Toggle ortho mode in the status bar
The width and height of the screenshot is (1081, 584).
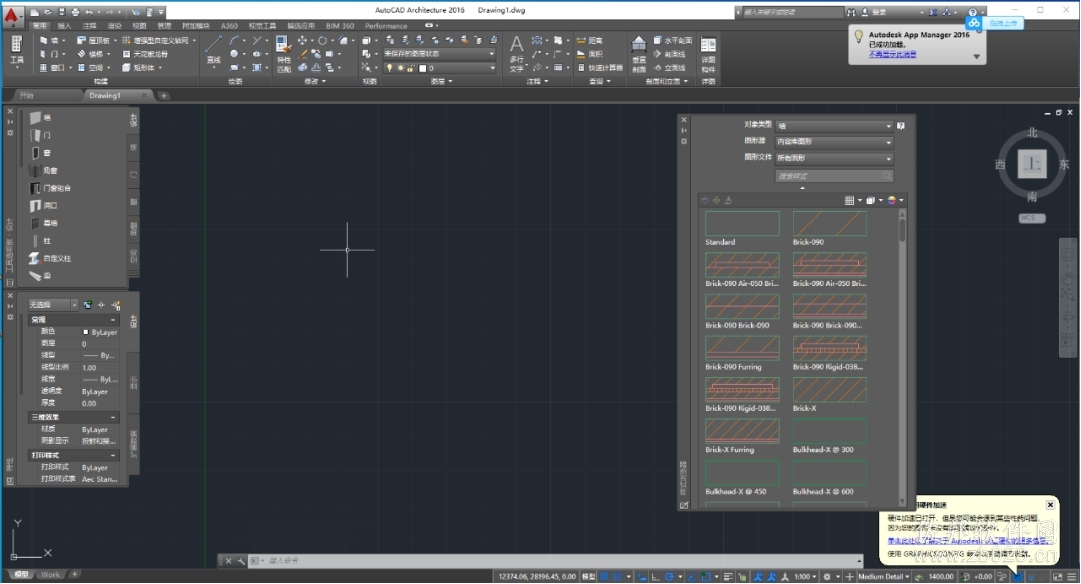pyautogui.click(x=655, y=576)
